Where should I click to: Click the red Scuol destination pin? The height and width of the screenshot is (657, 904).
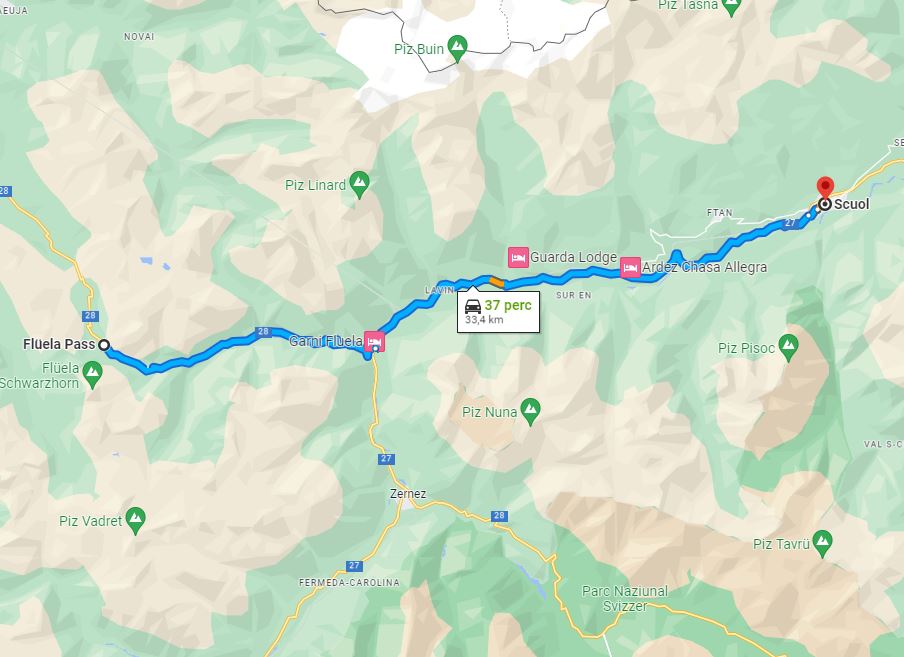[x=826, y=188]
